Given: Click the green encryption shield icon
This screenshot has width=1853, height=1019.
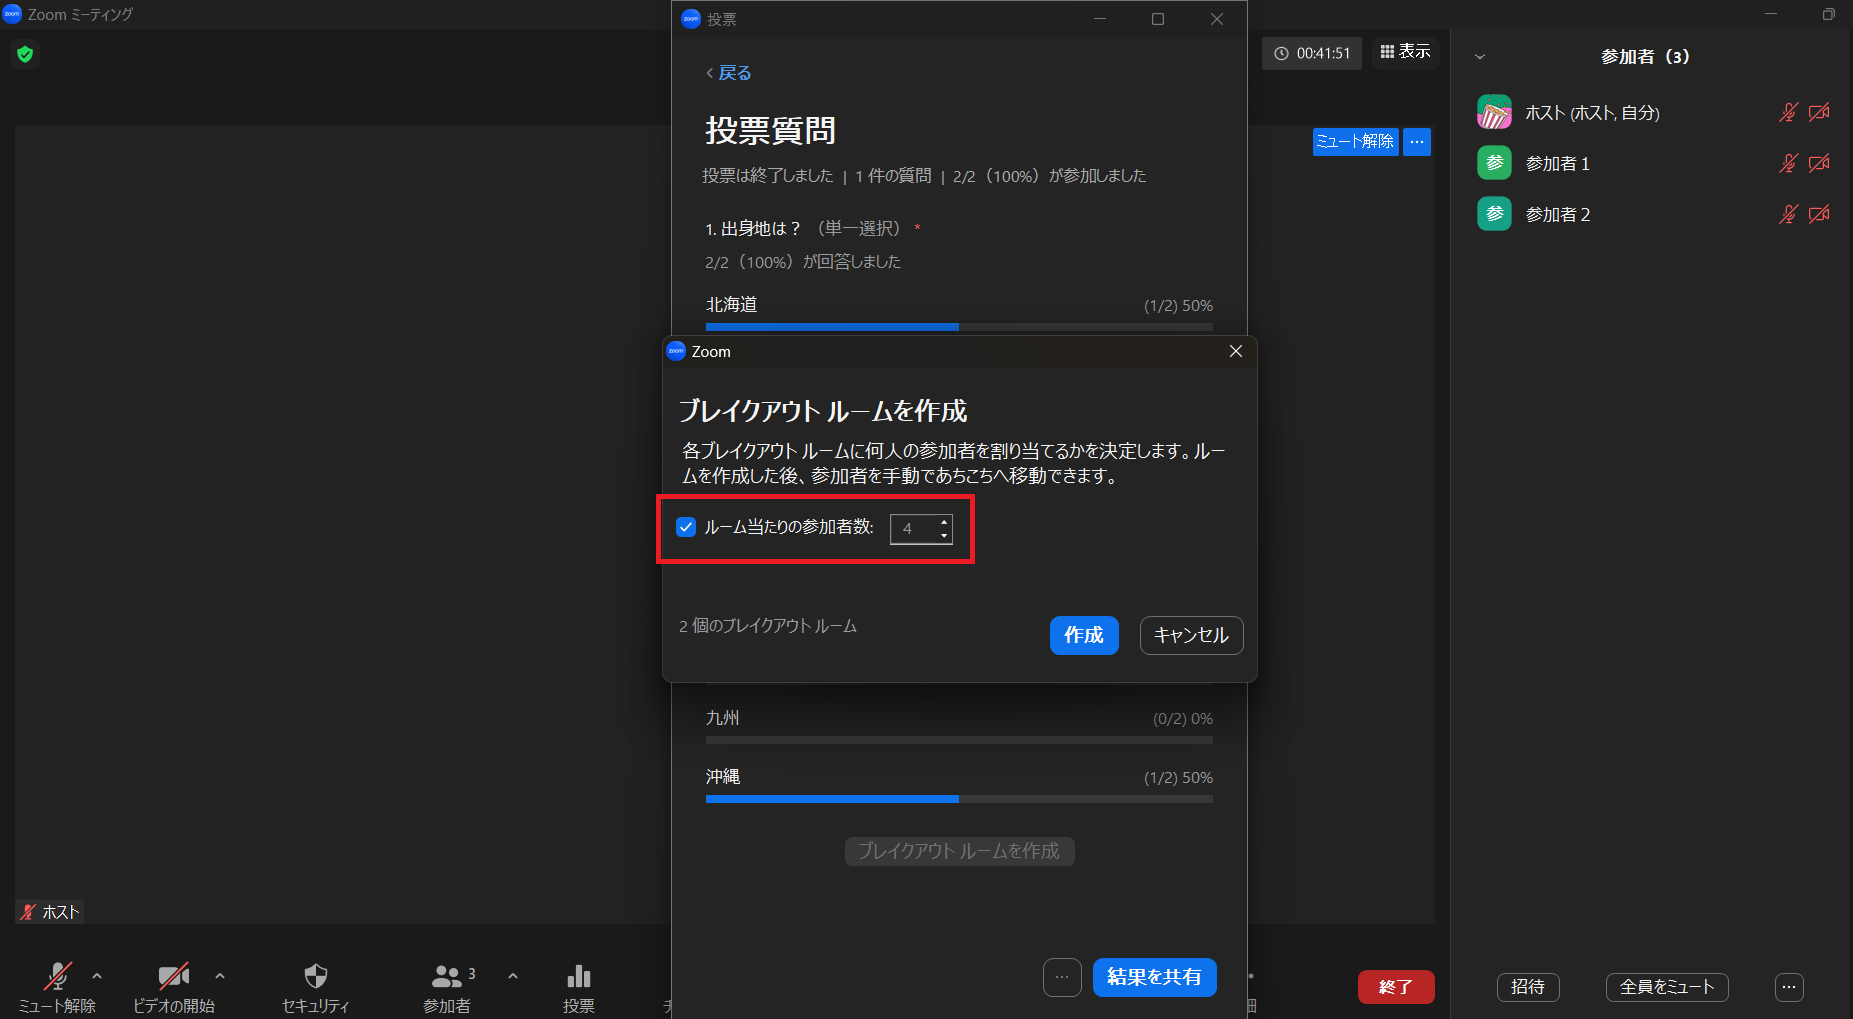Looking at the screenshot, I should click(x=25, y=54).
